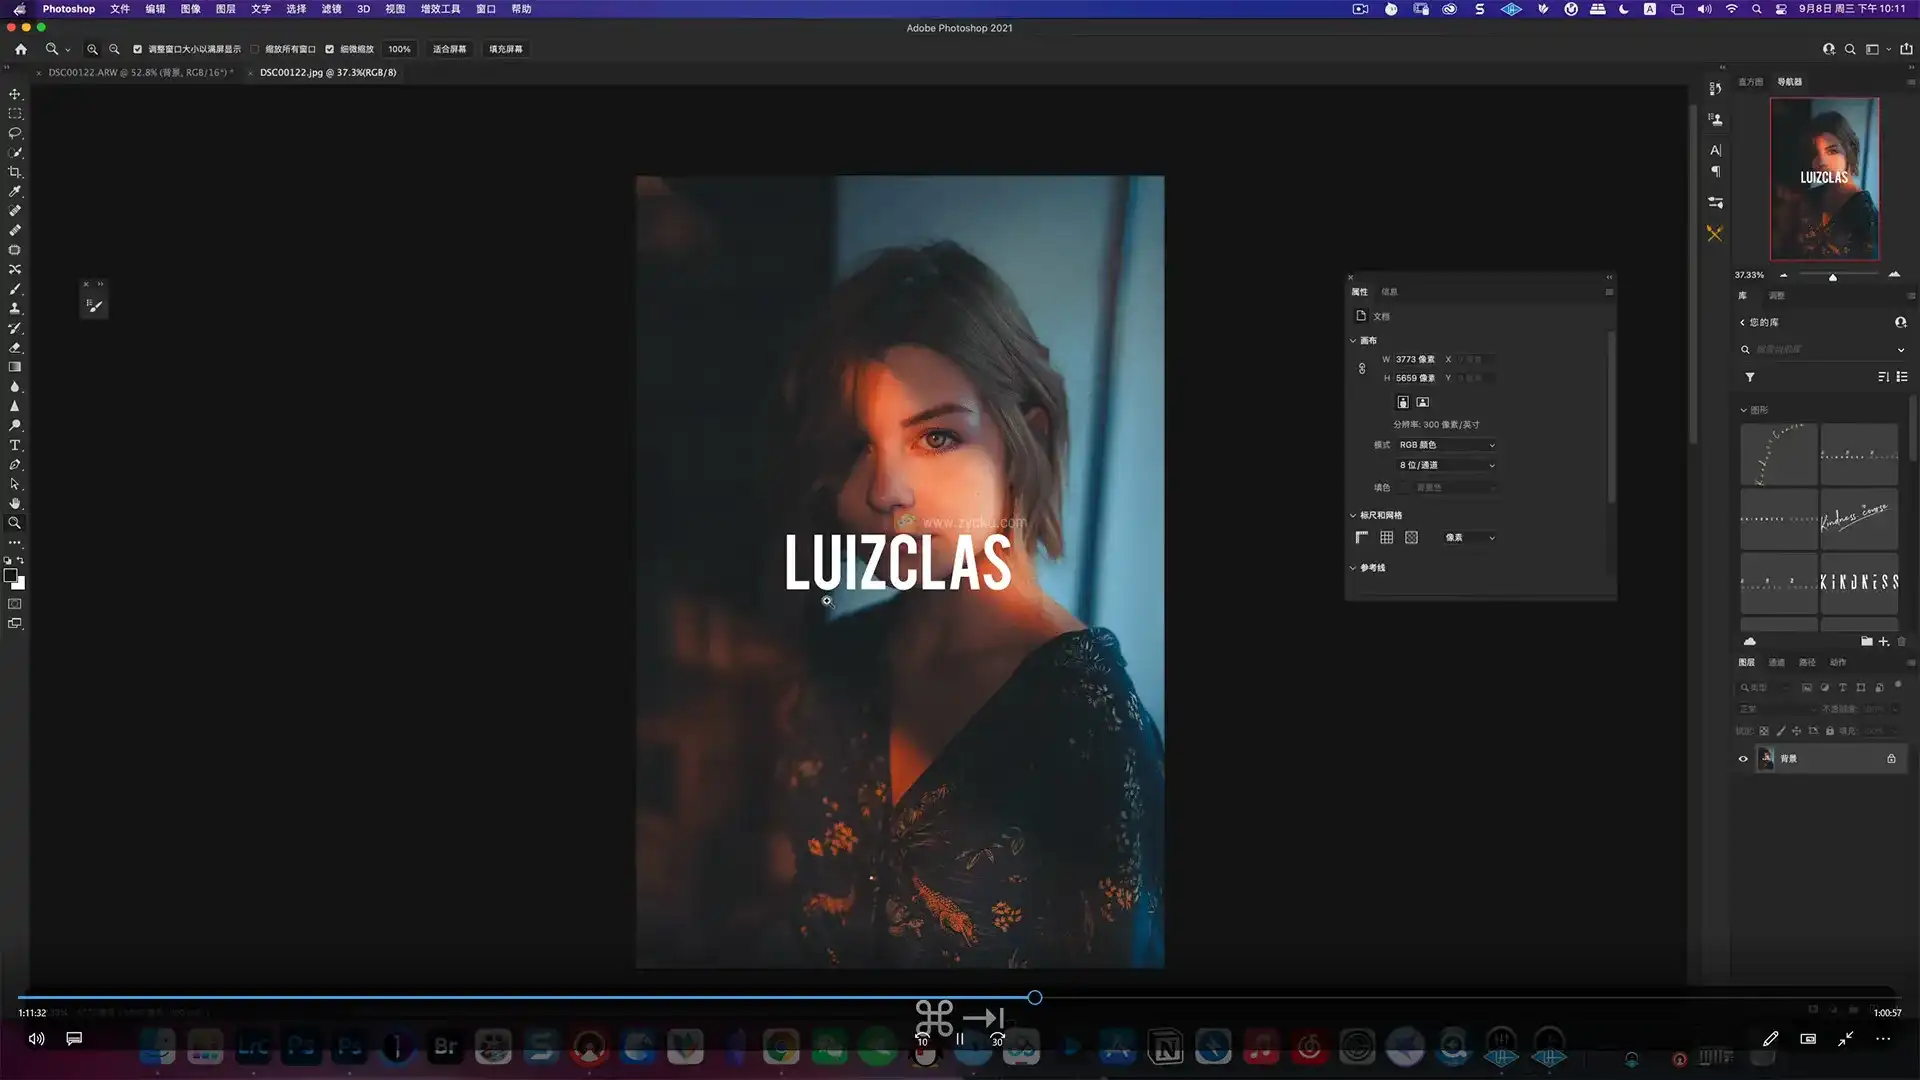Click the zoom out magnifier icon

[x=114, y=49]
